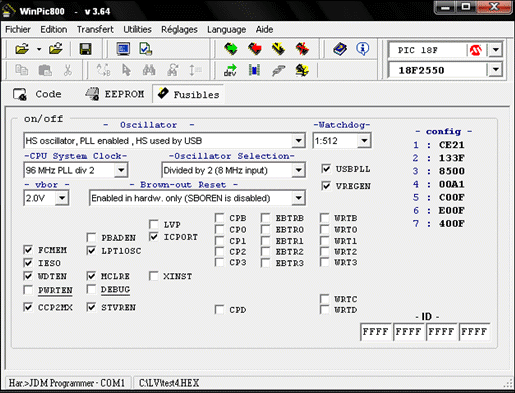Open the blue book help icon
Viewport: 515px width, 393px height.
pos(340,49)
